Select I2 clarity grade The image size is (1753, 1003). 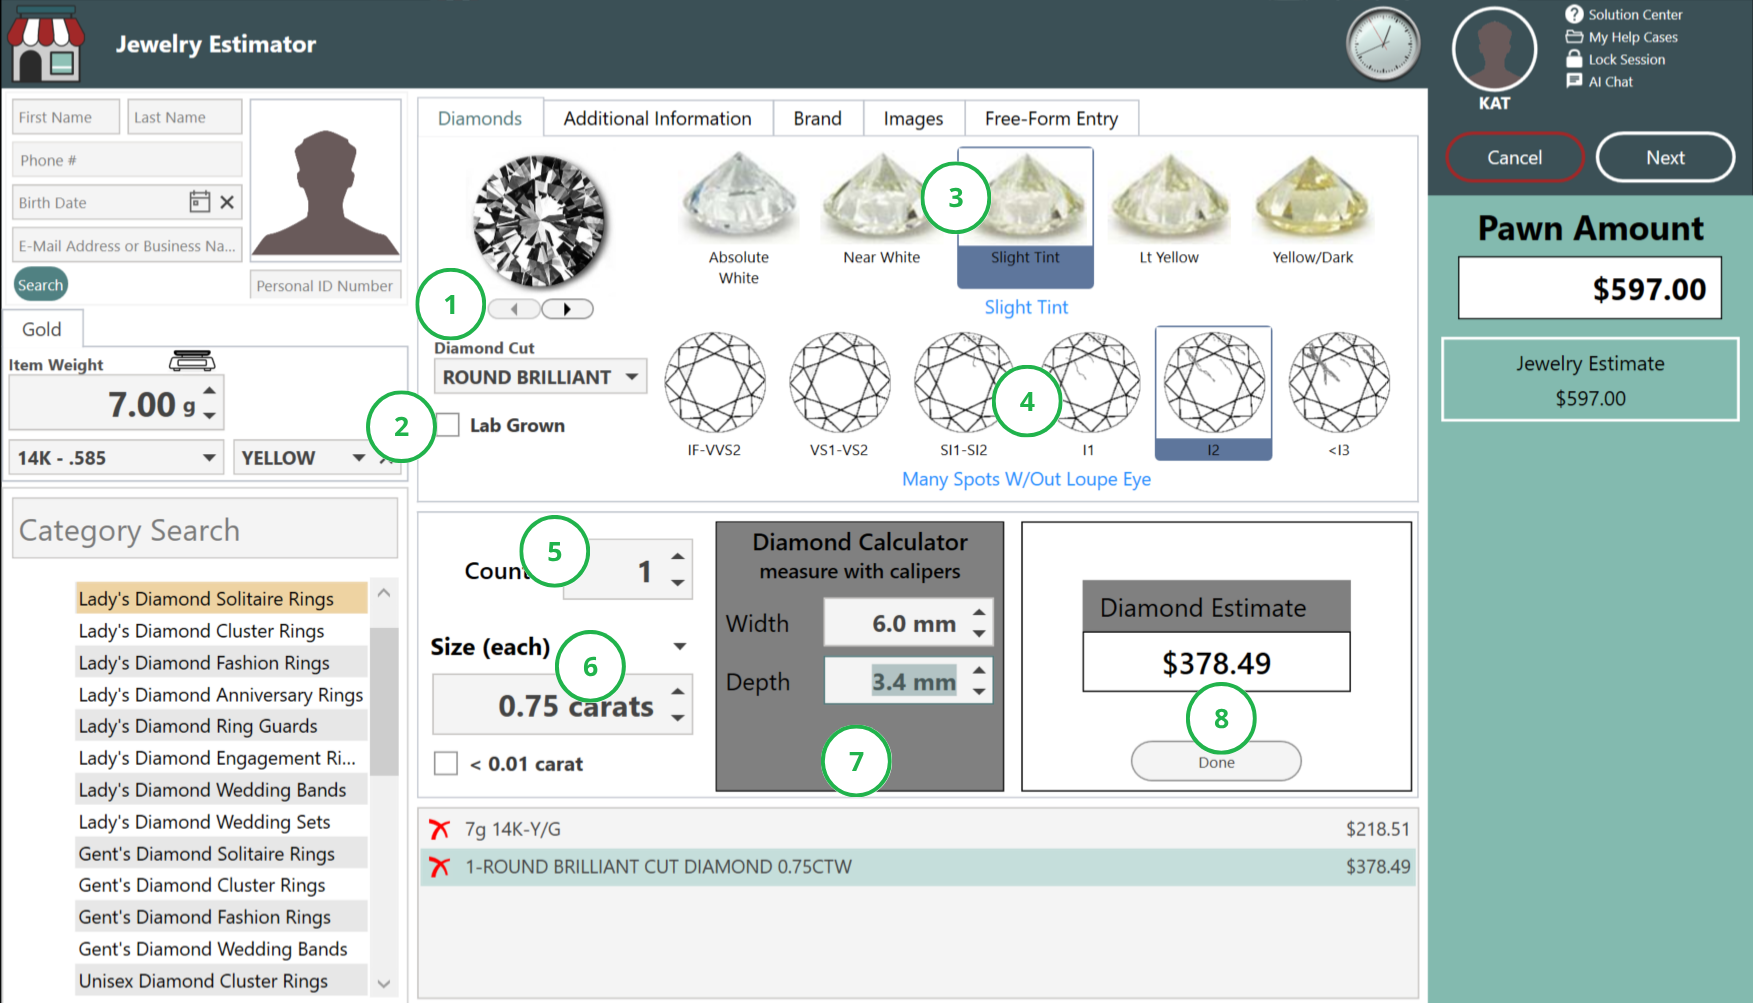[1213, 393]
